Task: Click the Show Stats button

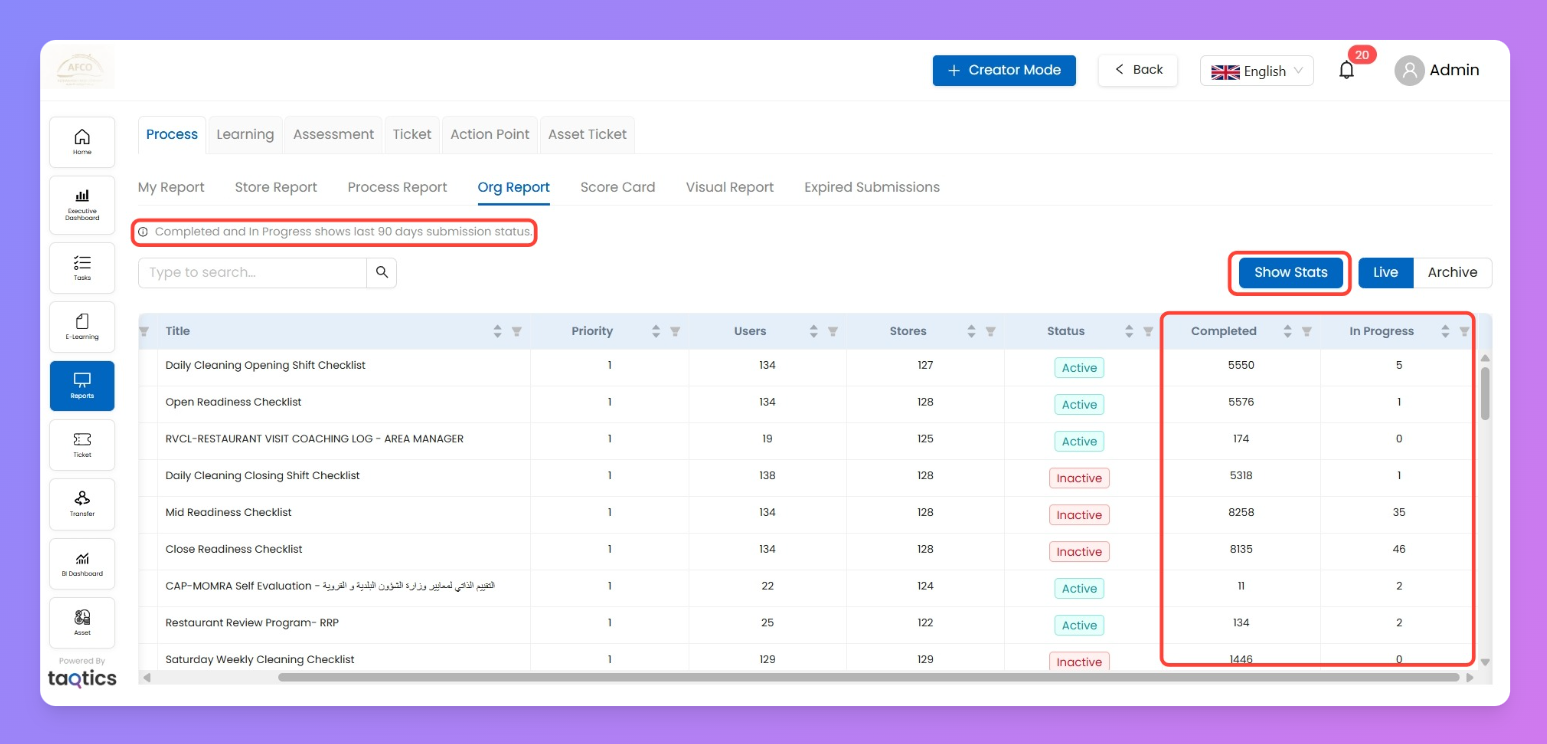Action: click(1290, 272)
